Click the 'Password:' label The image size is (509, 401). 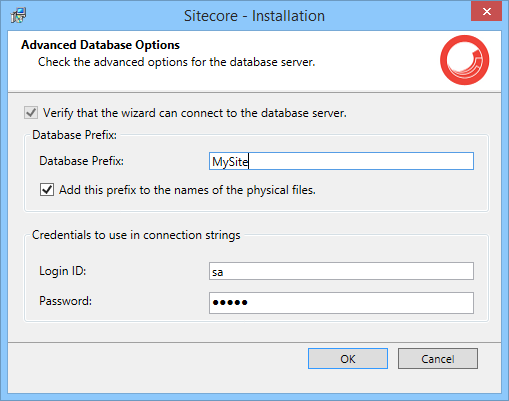[65, 301]
